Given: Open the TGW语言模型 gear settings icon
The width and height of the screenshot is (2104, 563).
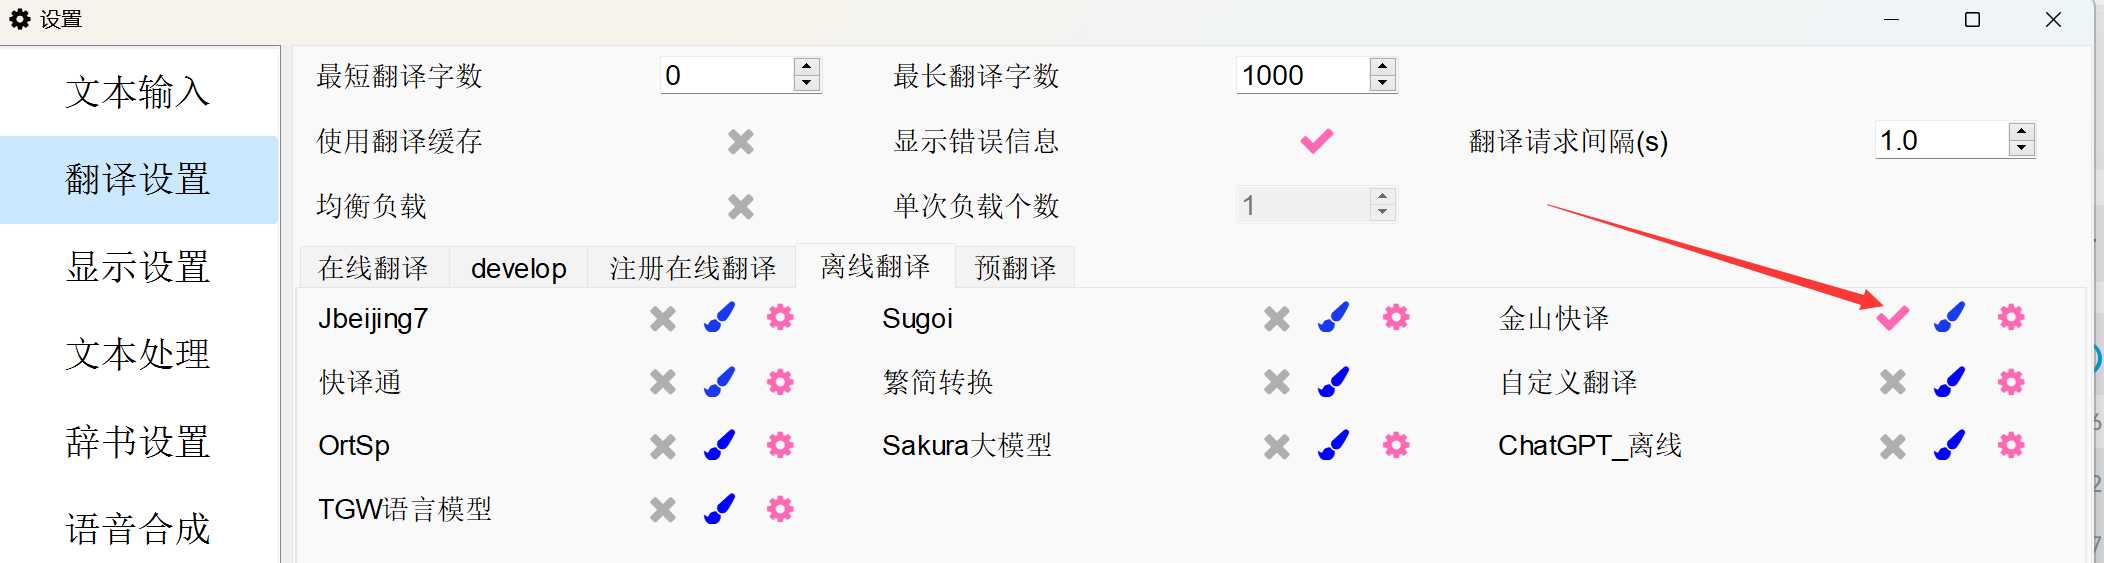Looking at the screenshot, I should pos(780,509).
